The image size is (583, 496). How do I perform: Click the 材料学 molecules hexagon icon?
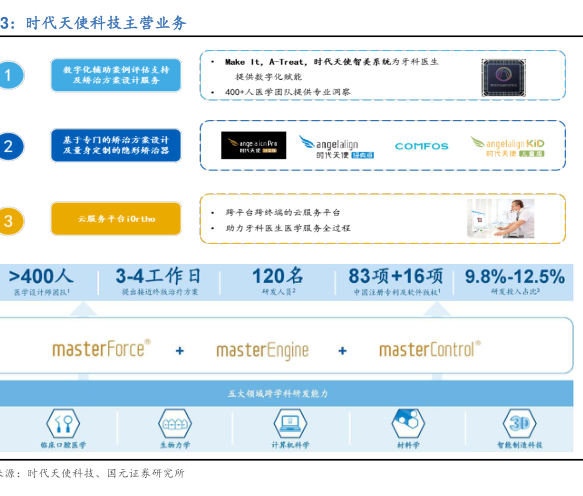(x=408, y=423)
